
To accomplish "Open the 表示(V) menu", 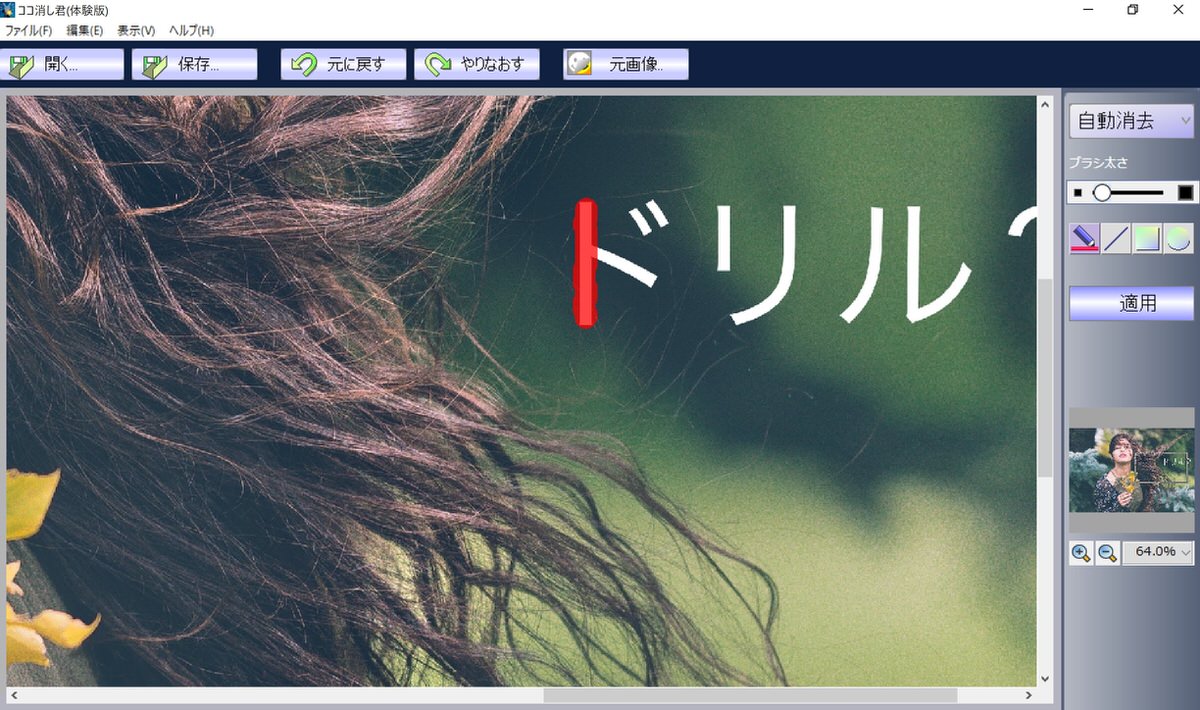I will tap(136, 31).
